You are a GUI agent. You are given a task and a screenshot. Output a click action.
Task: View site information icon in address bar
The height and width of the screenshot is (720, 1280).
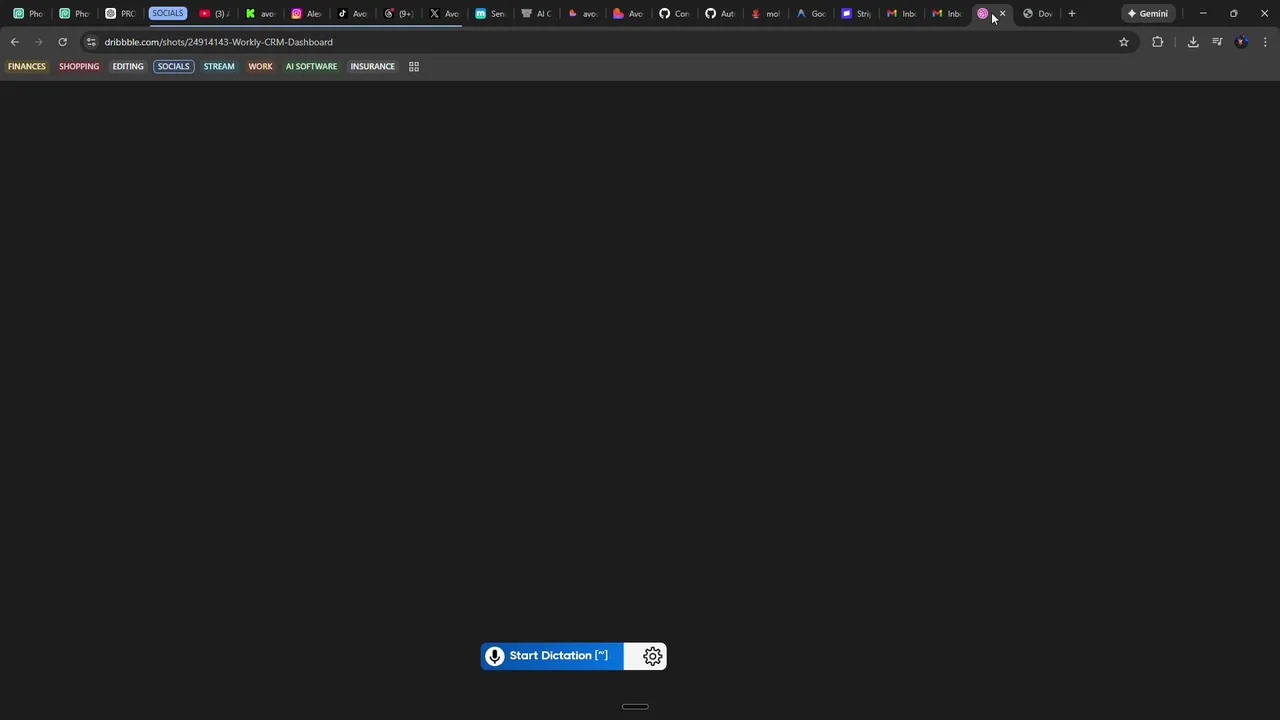click(91, 42)
